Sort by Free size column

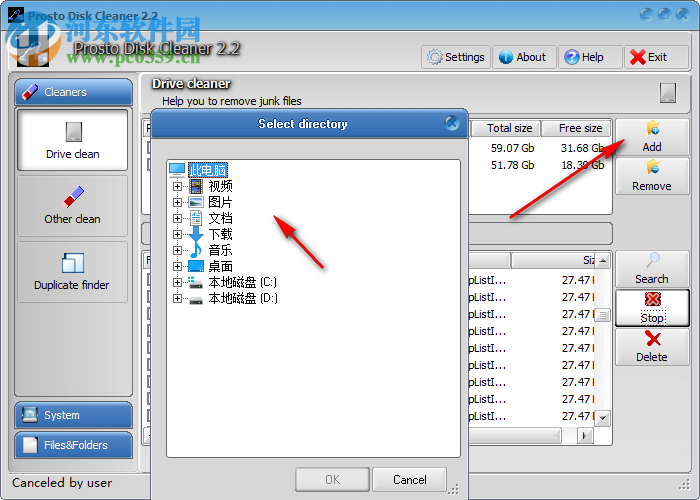tap(577, 129)
